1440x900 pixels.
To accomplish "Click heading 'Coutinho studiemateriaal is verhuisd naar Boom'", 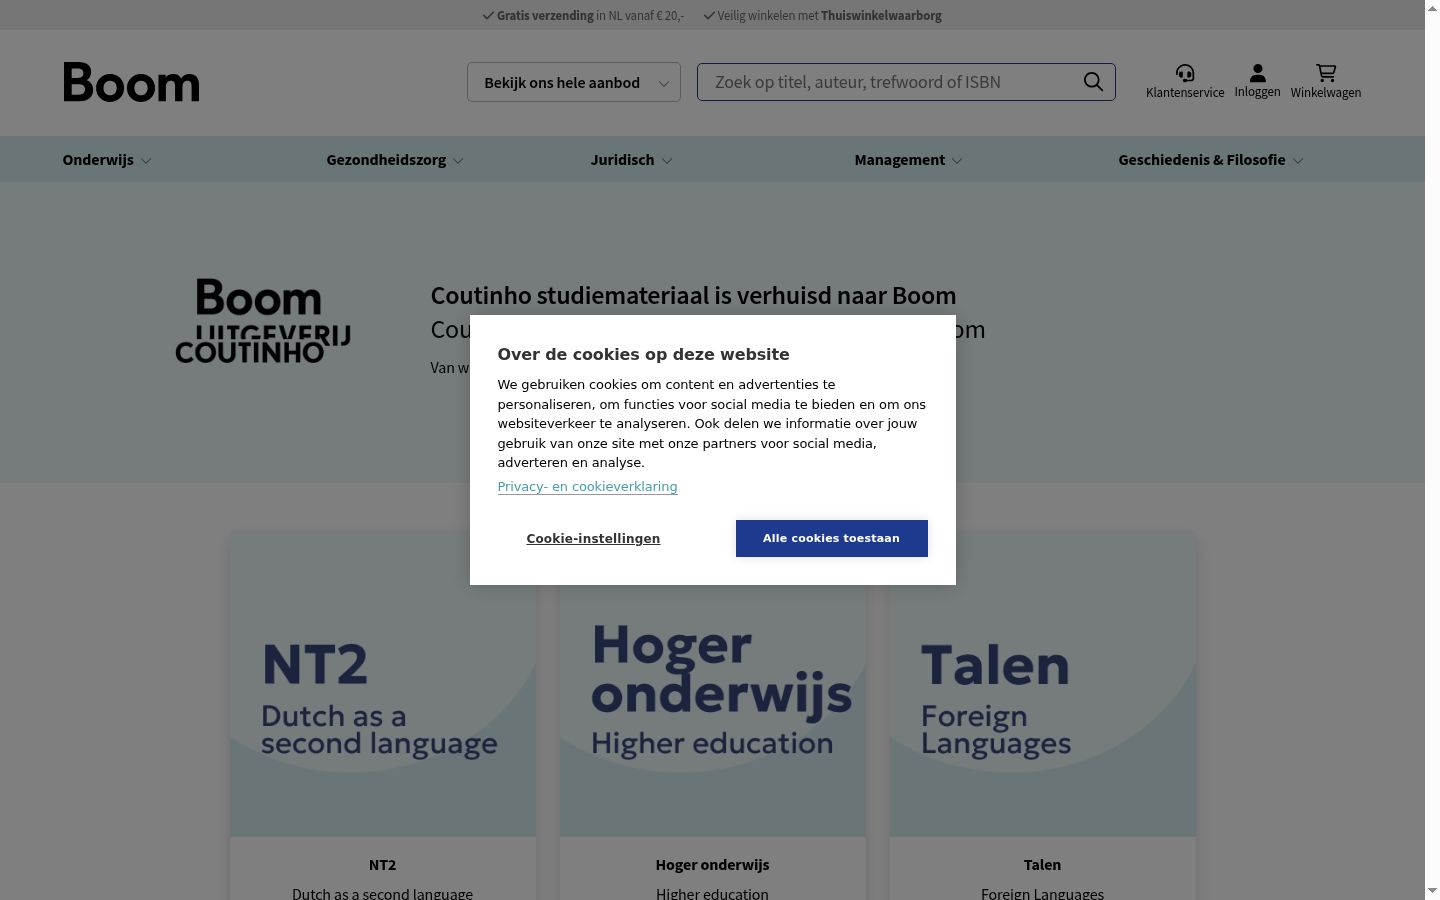I will (693, 296).
